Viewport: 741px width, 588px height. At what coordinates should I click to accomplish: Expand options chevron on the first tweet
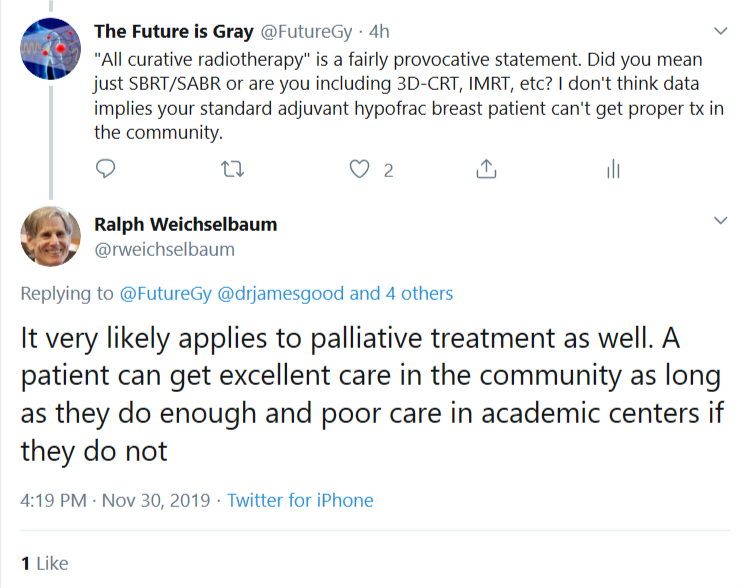(719, 31)
